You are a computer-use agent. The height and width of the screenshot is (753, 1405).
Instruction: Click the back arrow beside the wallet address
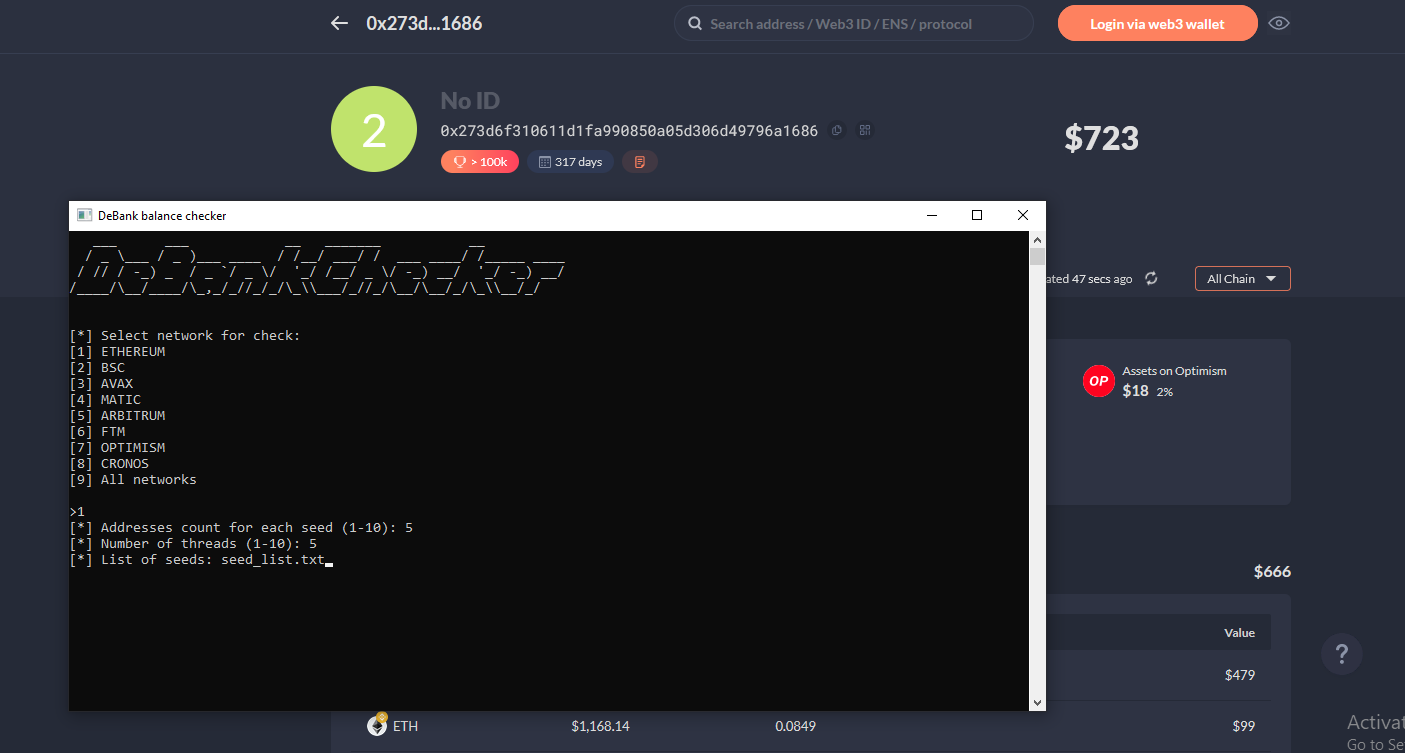coord(339,23)
